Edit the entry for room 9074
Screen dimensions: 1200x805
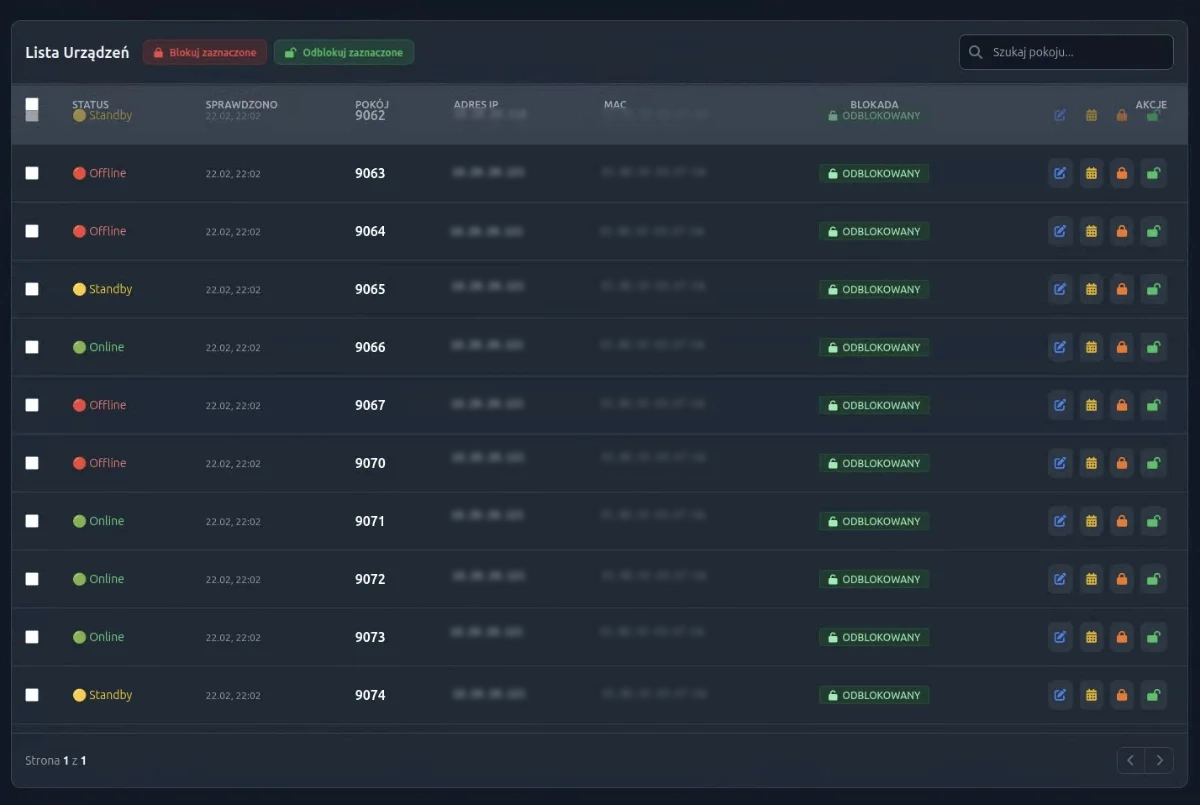(x=1060, y=694)
